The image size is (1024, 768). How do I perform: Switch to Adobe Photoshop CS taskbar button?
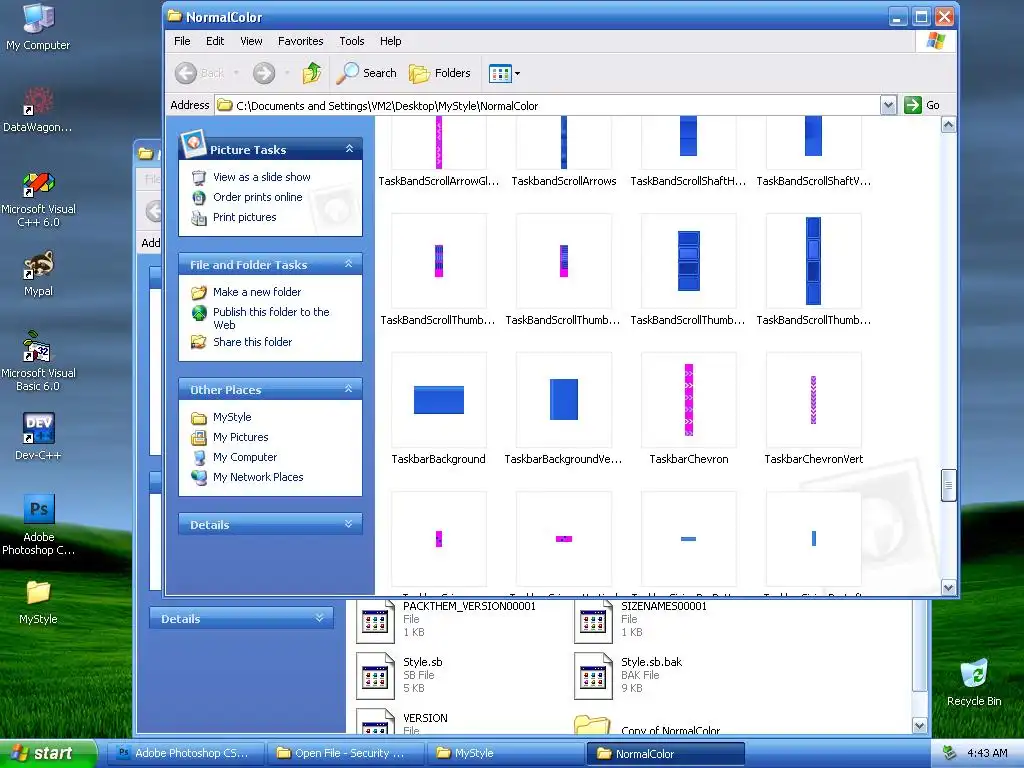coord(186,753)
